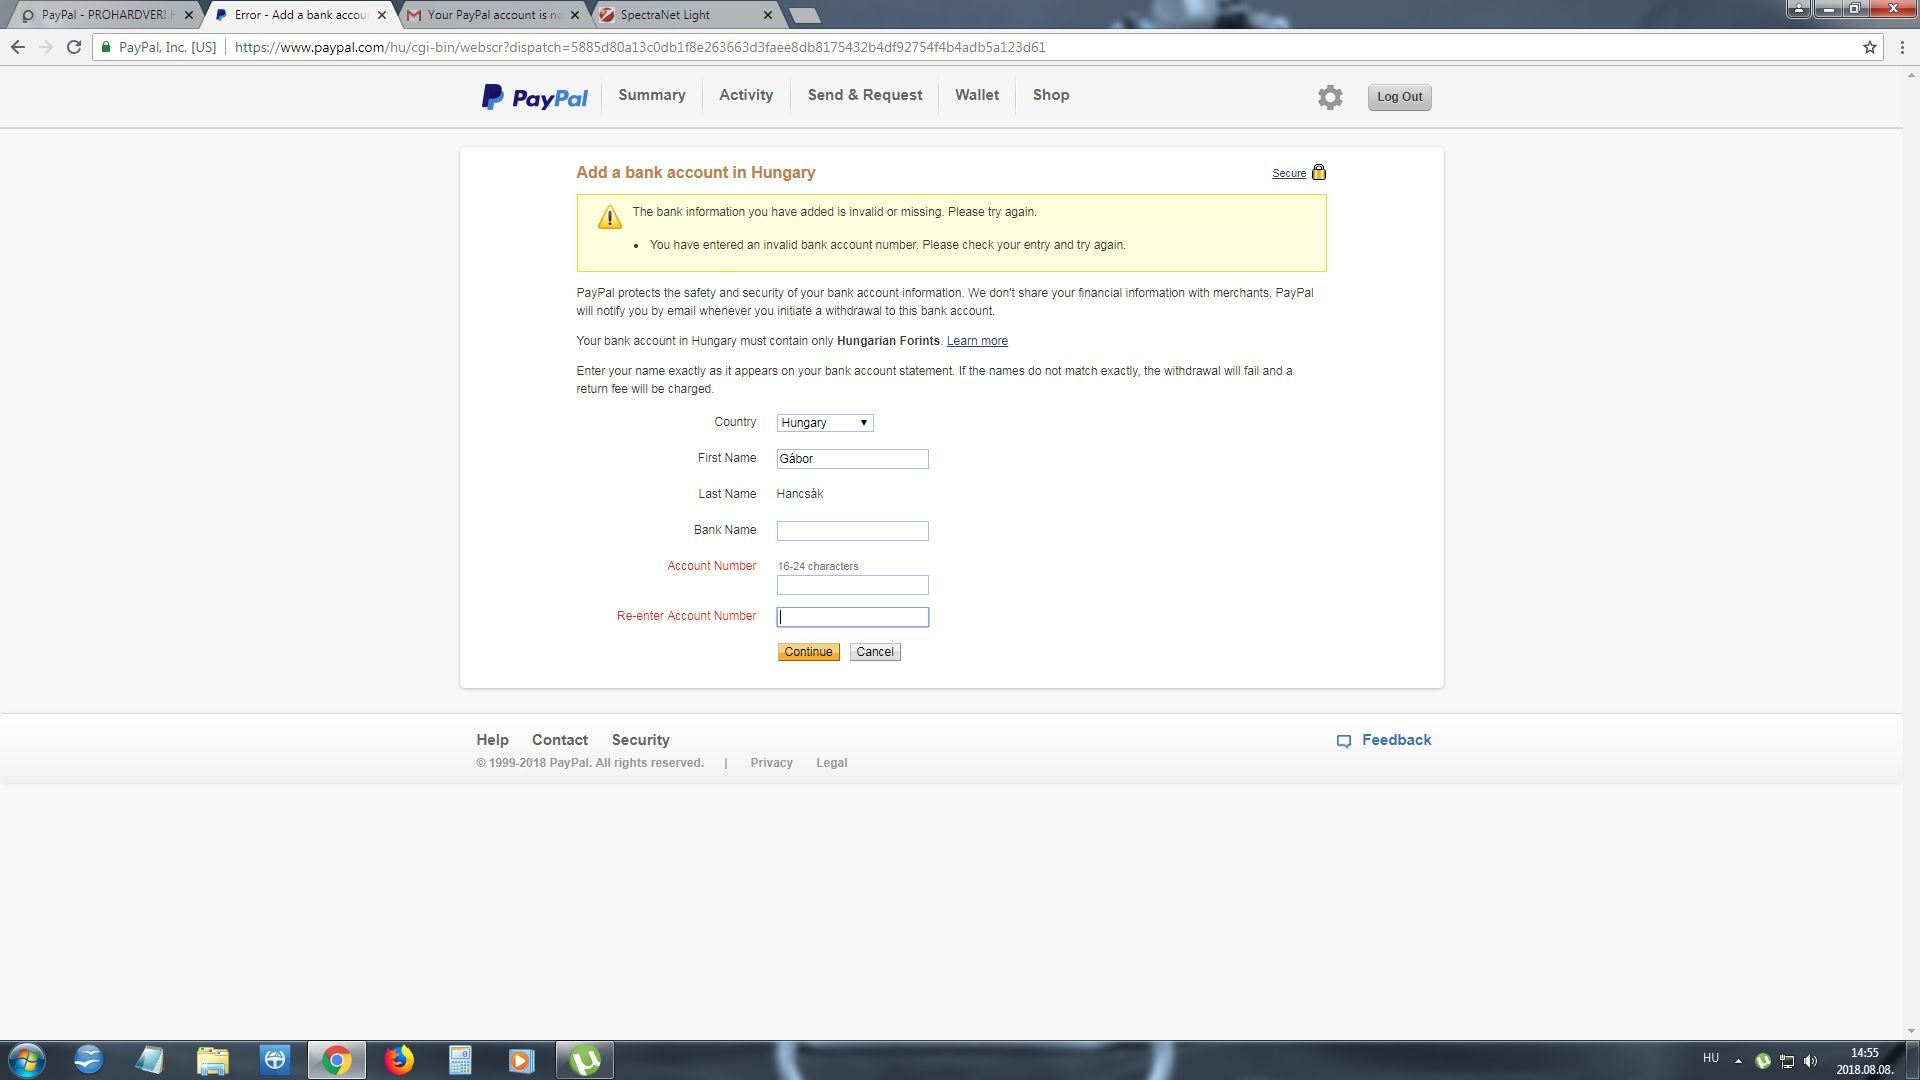Open Firefox from the taskbar
This screenshot has width=1920, height=1080.
click(x=399, y=1060)
